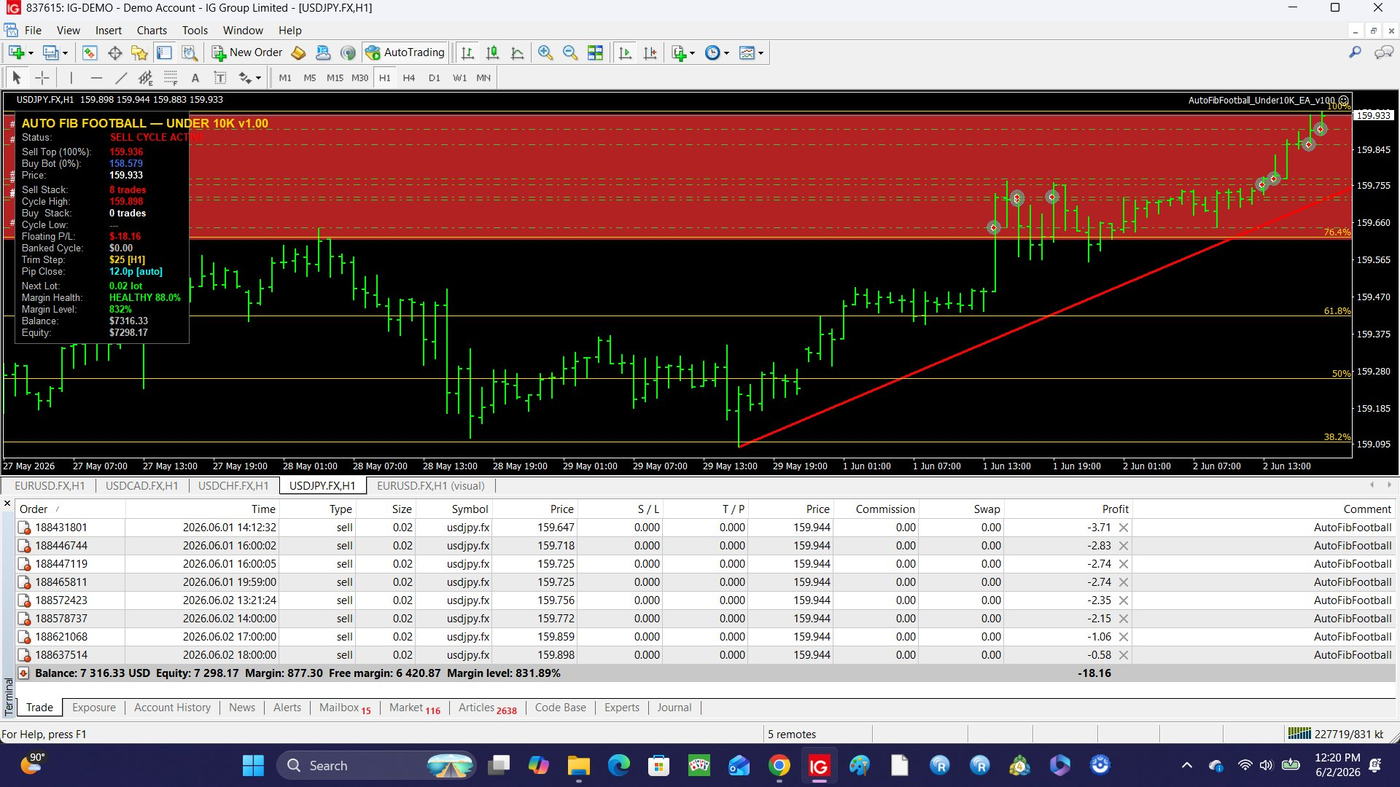Expand the Profiles dropdown arrow

click(x=65, y=53)
